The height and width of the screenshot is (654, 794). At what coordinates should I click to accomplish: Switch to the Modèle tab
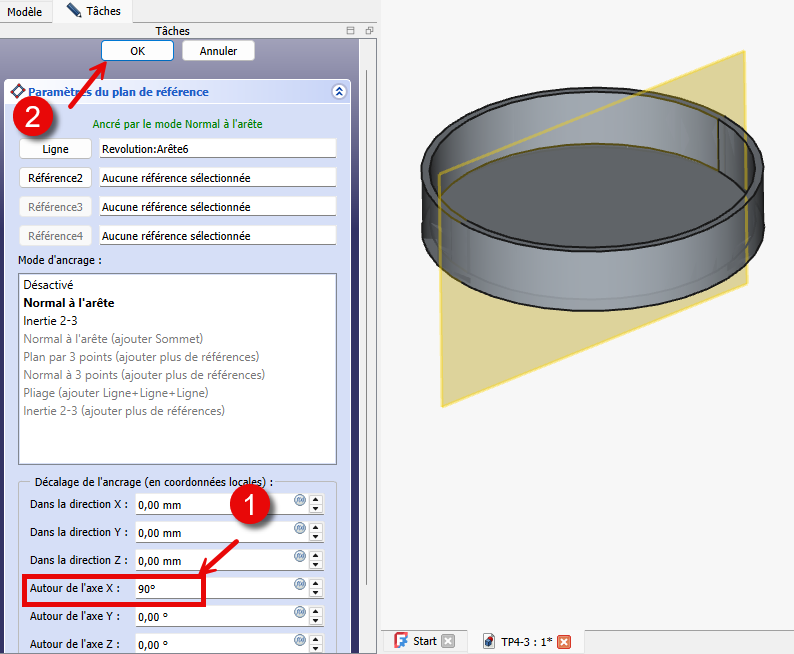tap(25, 11)
